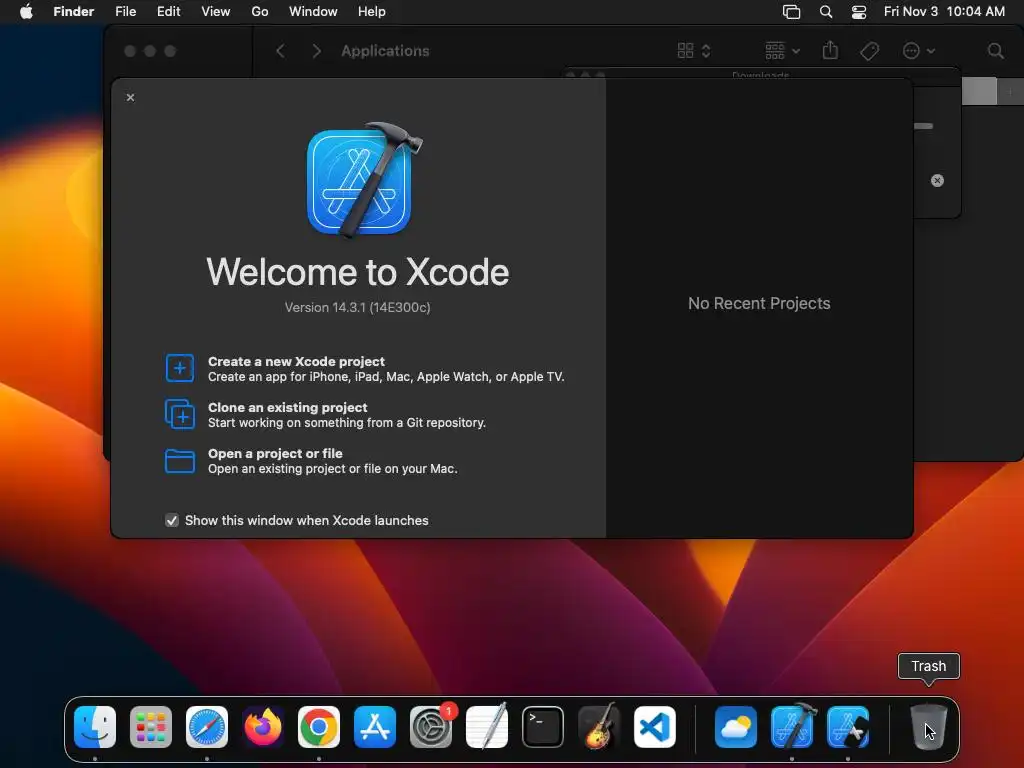The height and width of the screenshot is (768, 1024).
Task: Open the Help menu
Action: pyautogui.click(x=372, y=12)
